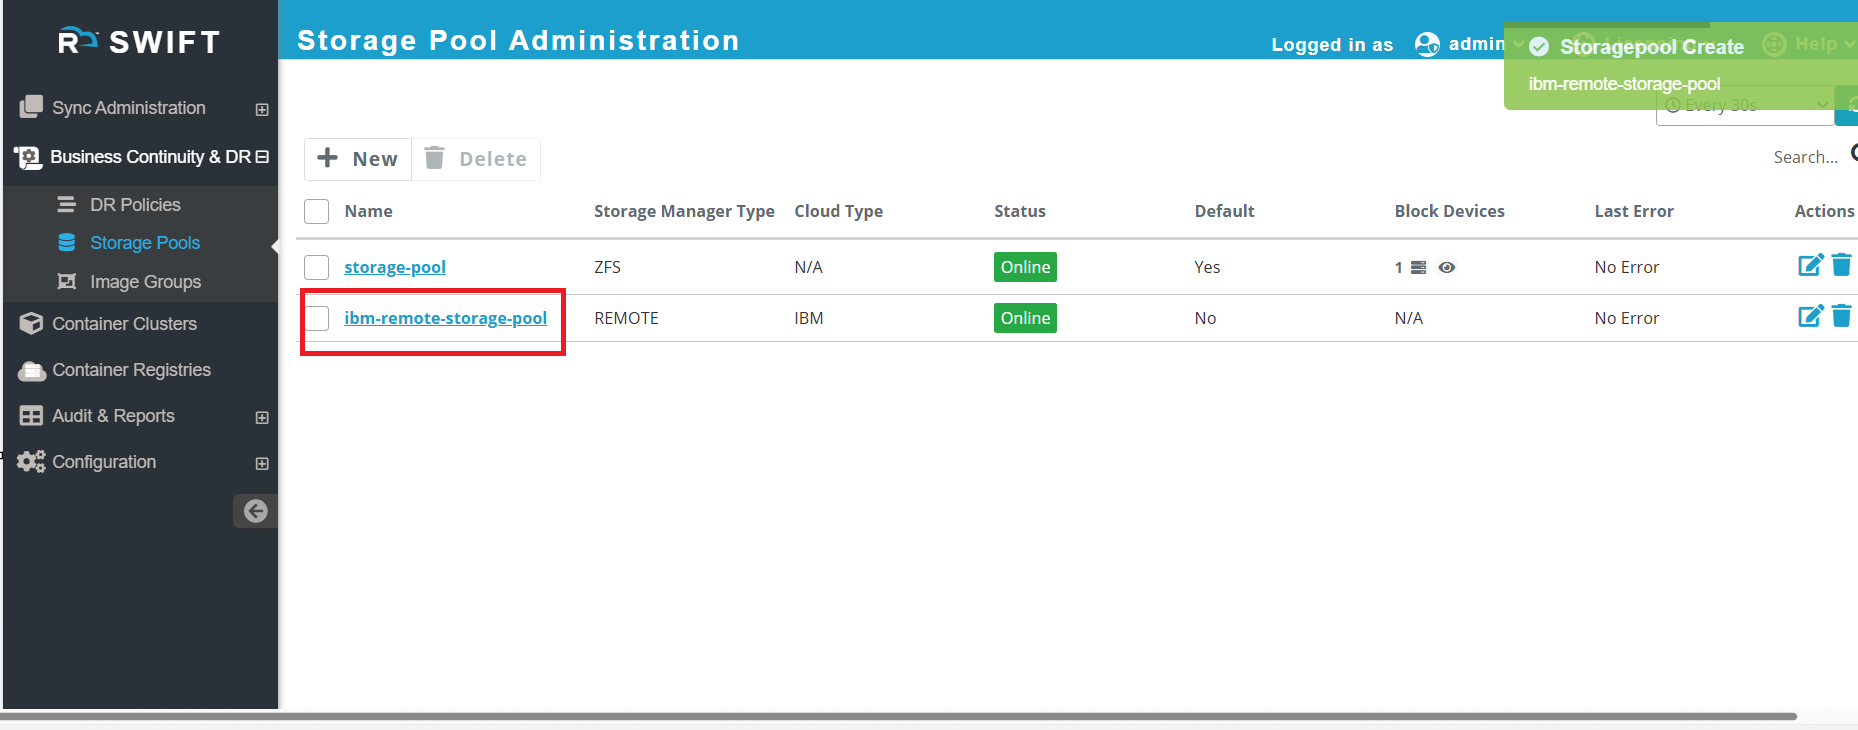Click the Sync Administration stack icon
The width and height of the screenshot is (1858, 730).
pos(31,107)
